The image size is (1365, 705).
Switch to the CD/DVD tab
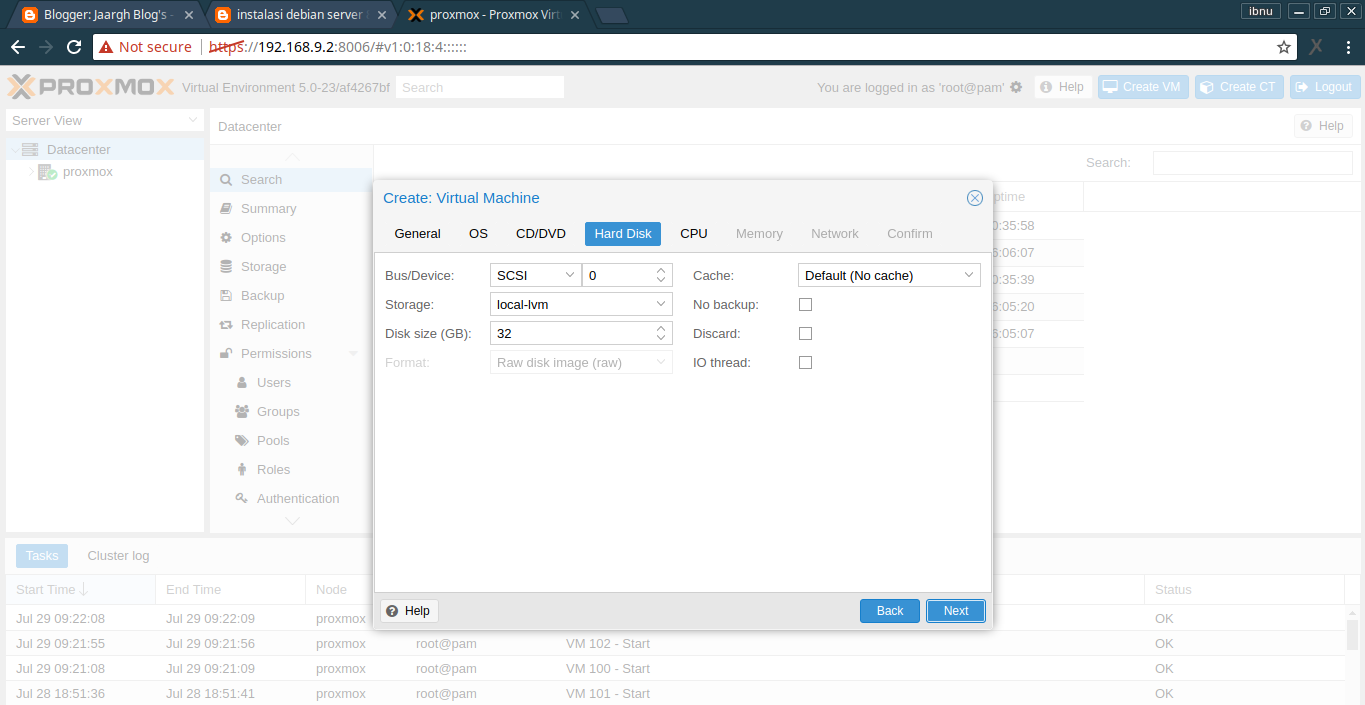tap(541, 234)
